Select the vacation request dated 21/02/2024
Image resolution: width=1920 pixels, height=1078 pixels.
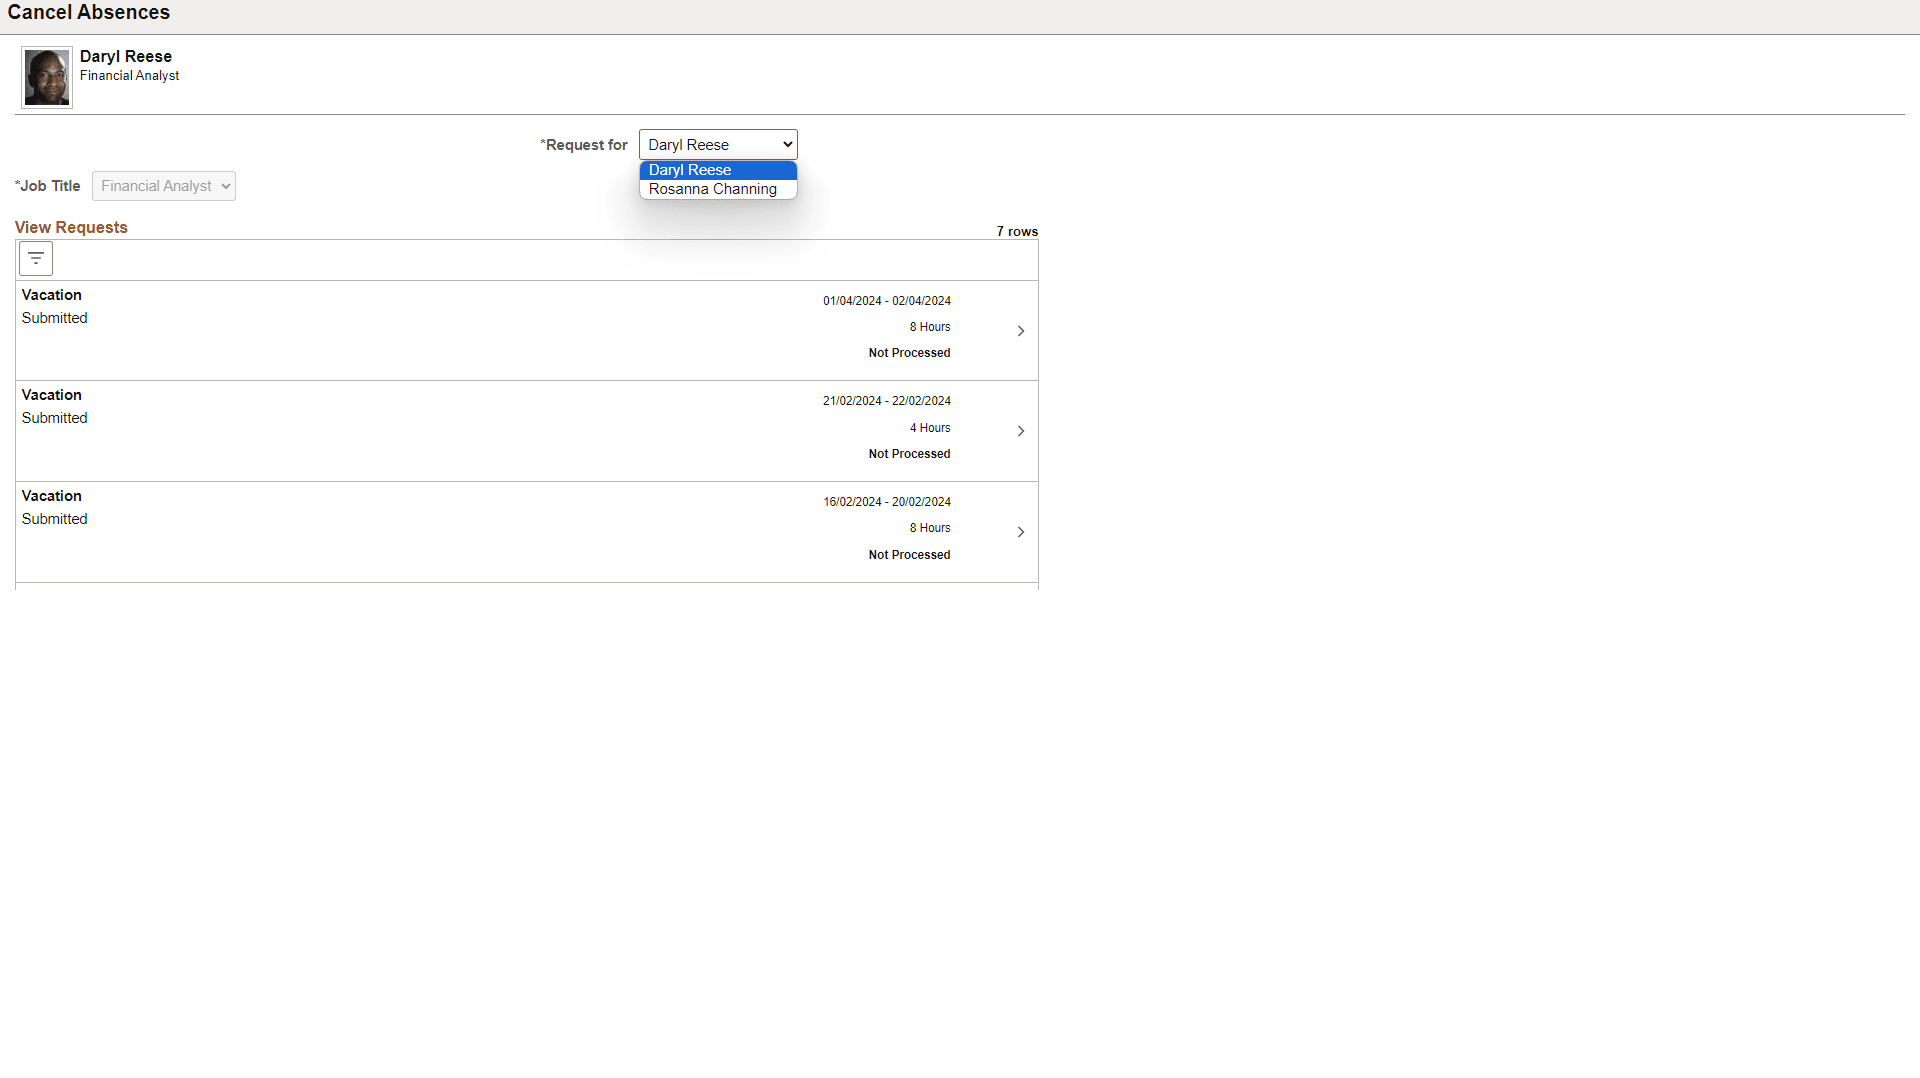500,430
